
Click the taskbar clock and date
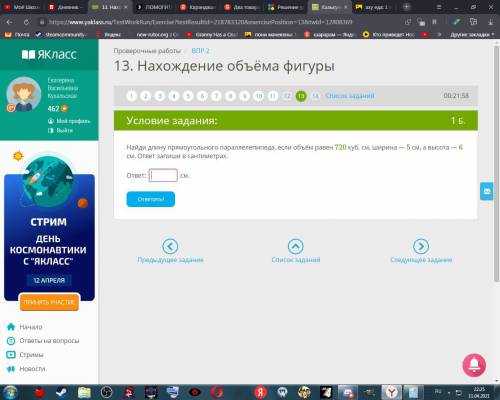tap(479, 392)
